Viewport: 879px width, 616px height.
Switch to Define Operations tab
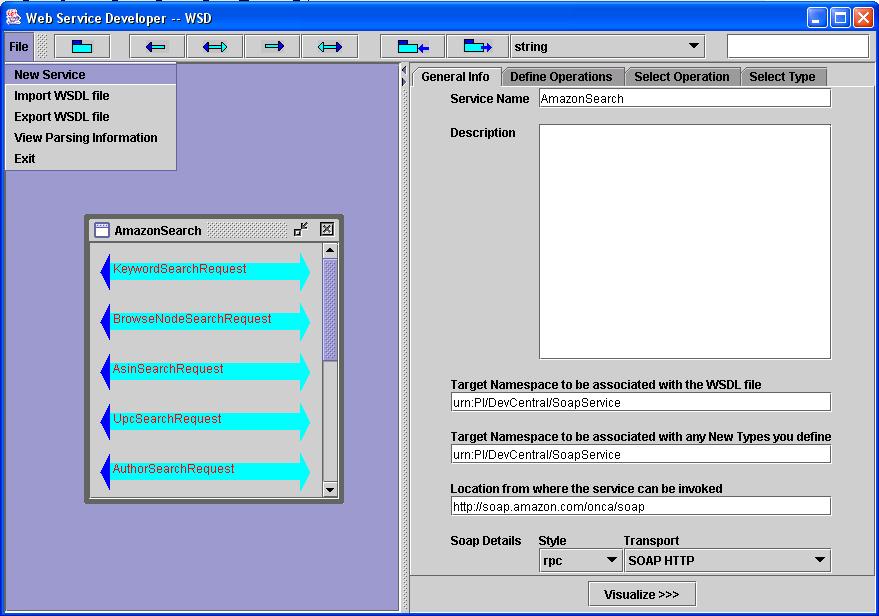click(561, 77)
